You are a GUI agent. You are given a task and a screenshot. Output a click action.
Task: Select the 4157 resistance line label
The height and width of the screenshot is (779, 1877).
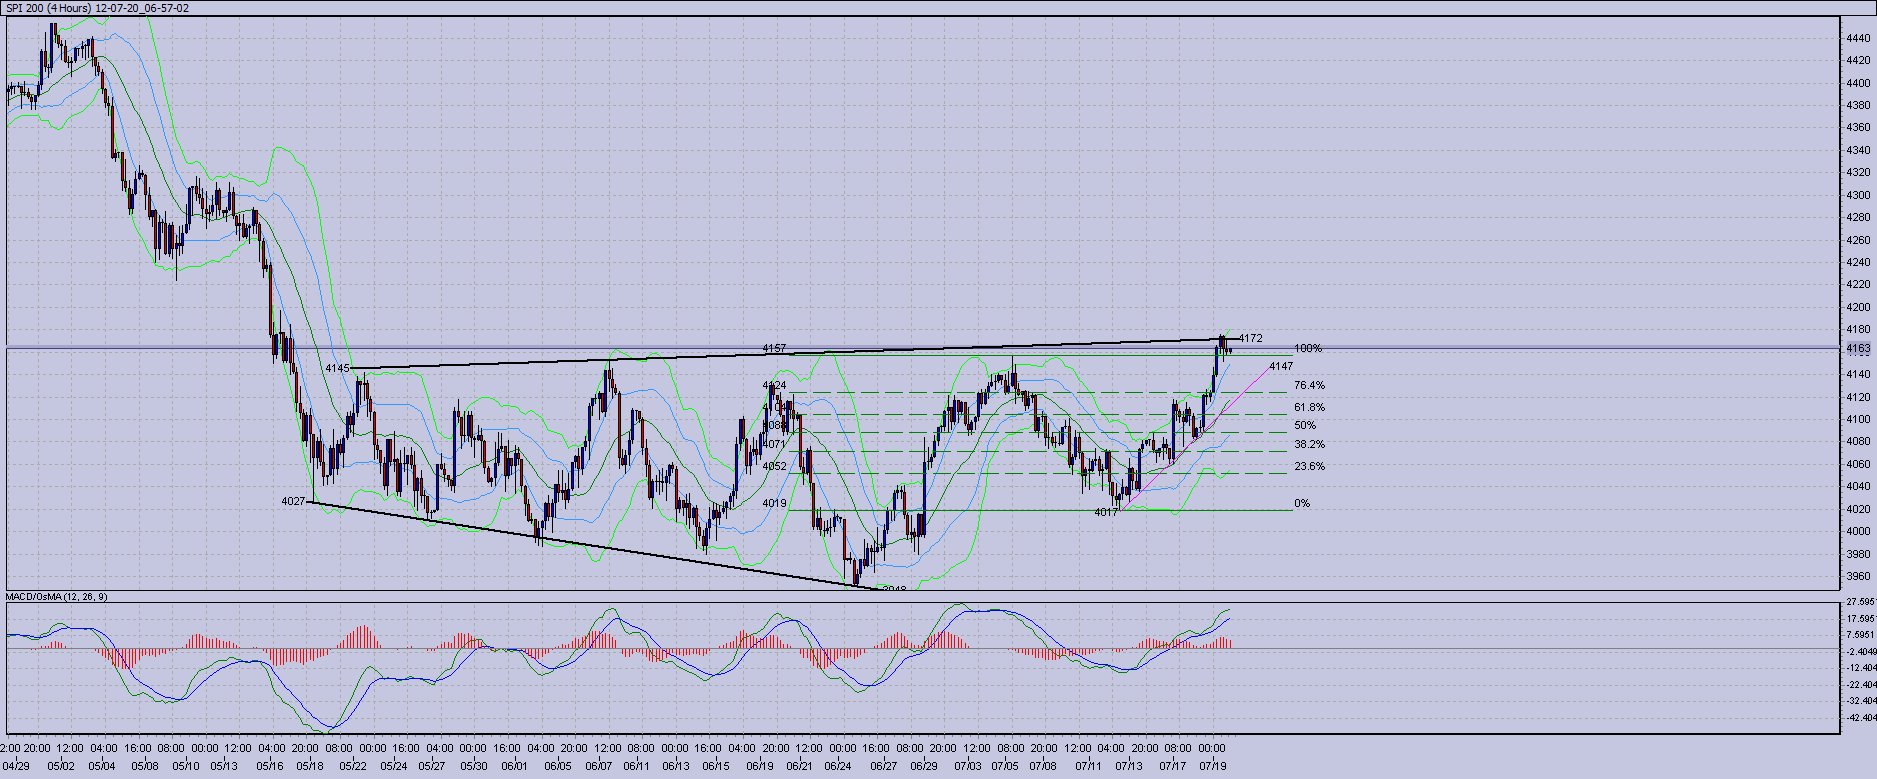pos(773,348)
